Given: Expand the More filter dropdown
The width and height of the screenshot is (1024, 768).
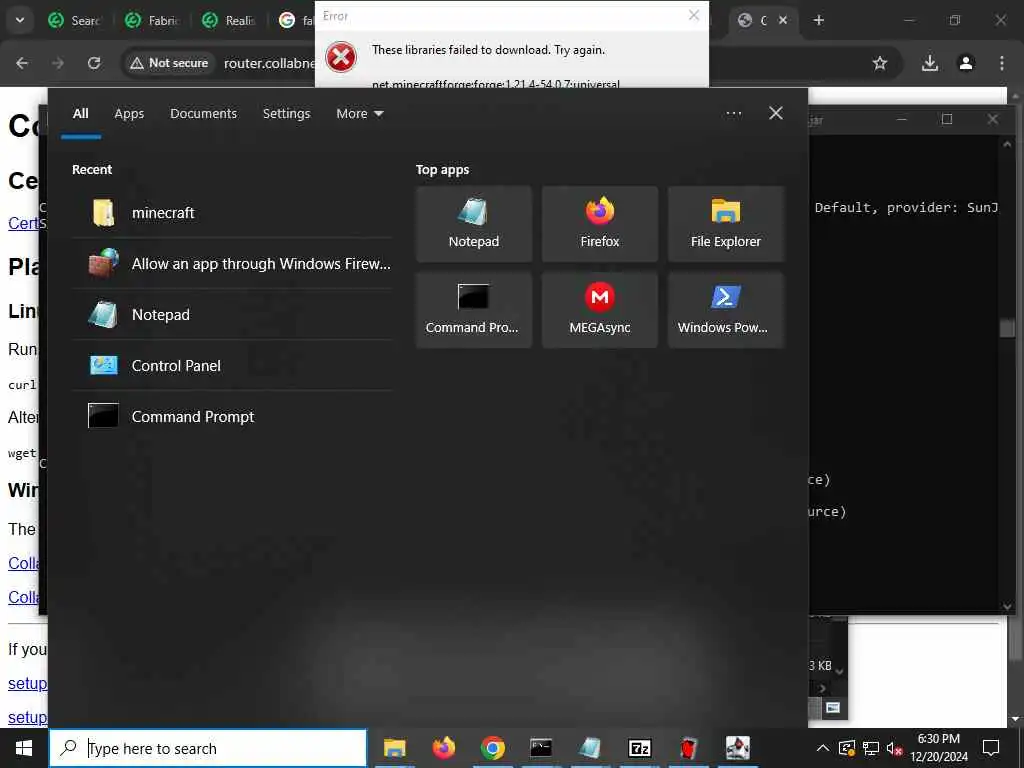Looking at the screenshot, I should pyautogui.click(x=360, y=114).
